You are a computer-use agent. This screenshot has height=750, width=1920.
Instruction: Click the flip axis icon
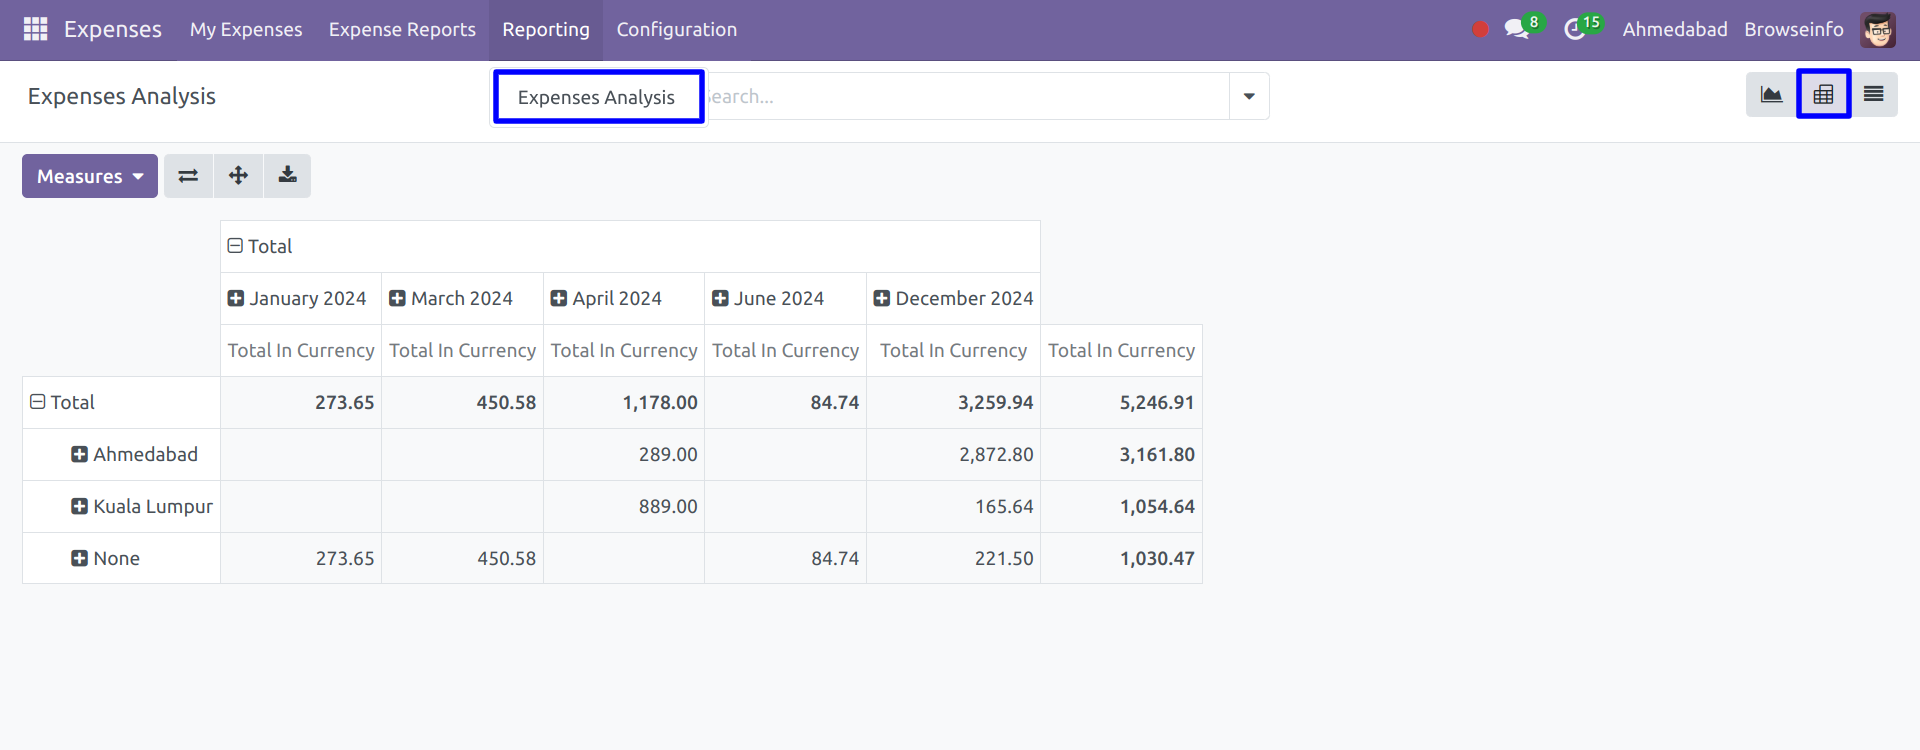[x=188, y=176]
